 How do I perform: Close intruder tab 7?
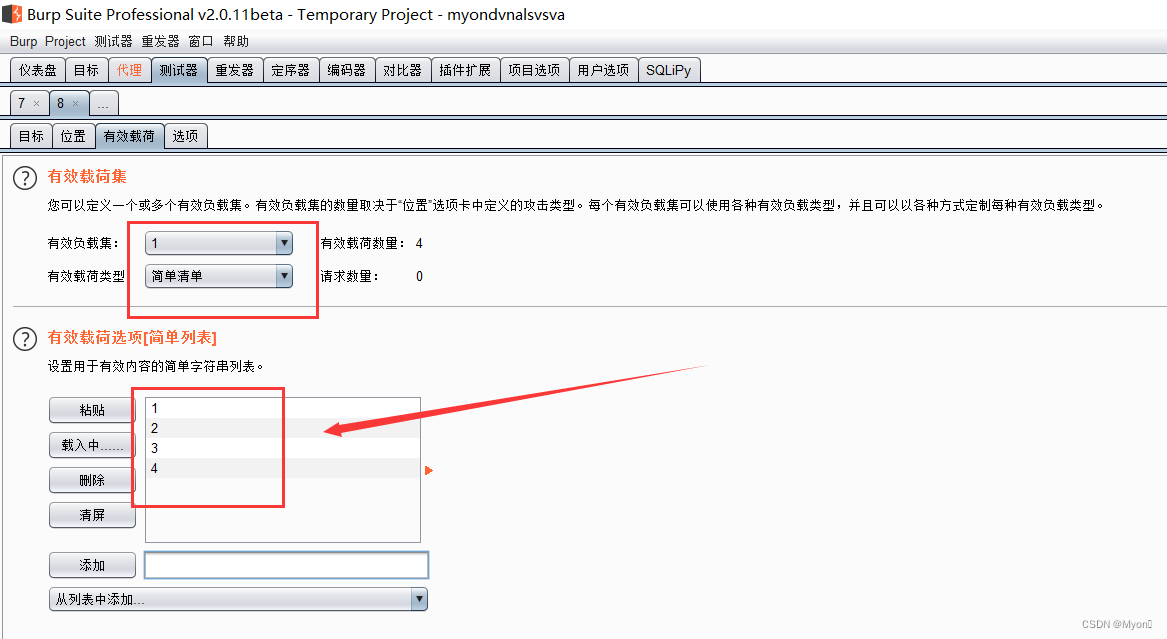(x=36, y=103)
